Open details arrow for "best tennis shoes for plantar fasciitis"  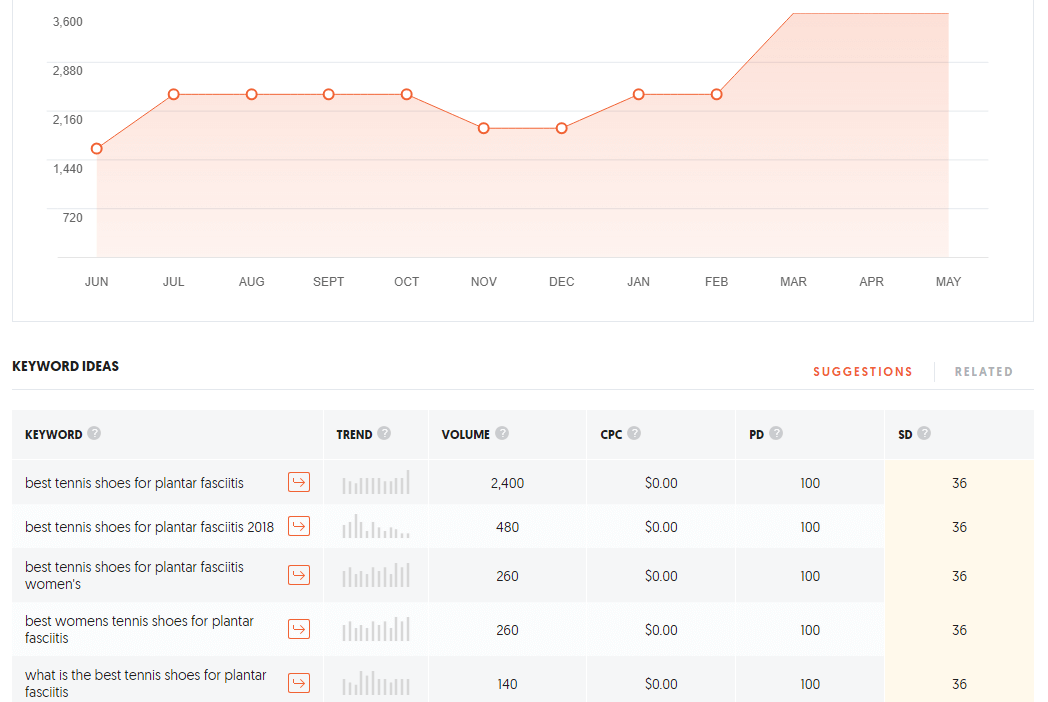(298, 482)
